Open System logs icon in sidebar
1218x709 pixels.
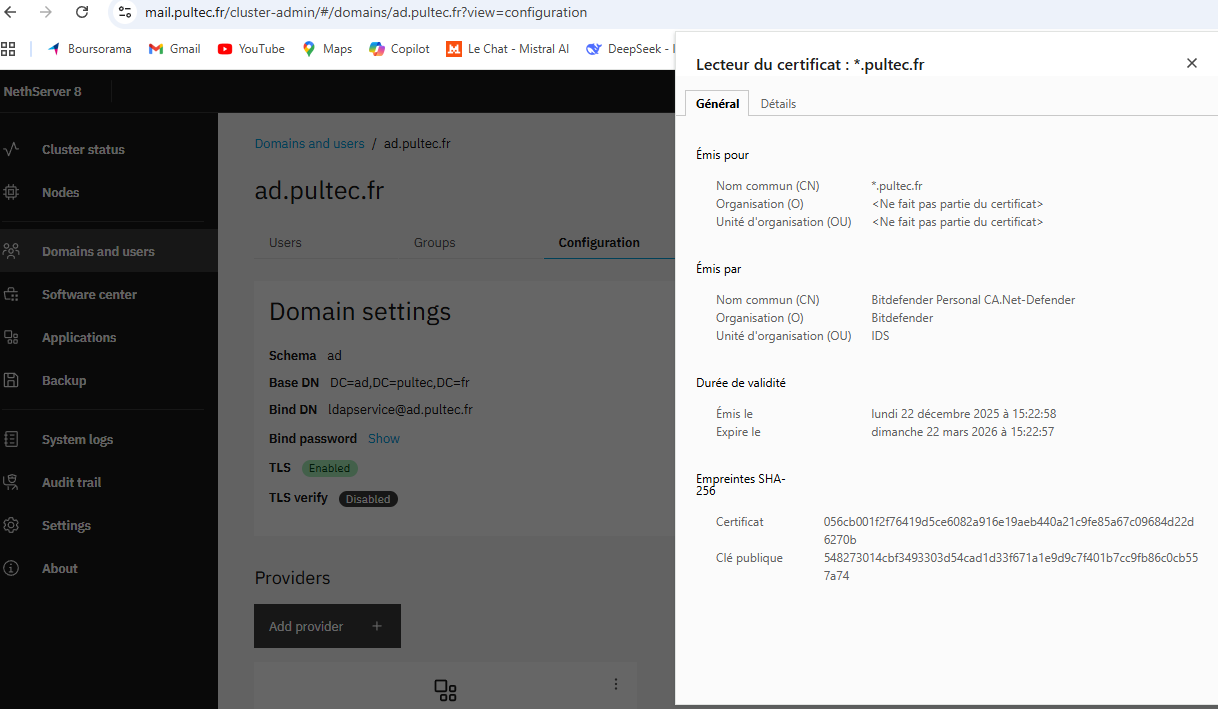click(11, 439)
